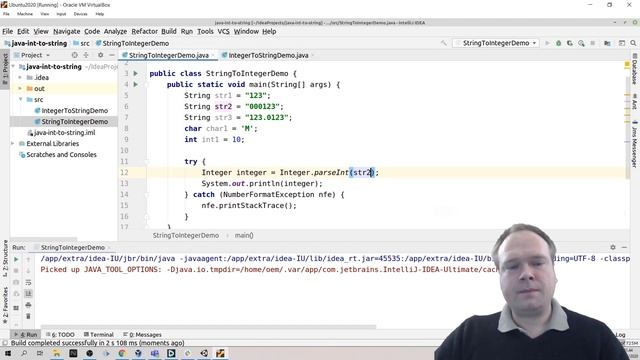The width and height of the screenshot is (640, 360).
Task: Select IntegerToStringDemo in project tree
Action: [74, 111]
